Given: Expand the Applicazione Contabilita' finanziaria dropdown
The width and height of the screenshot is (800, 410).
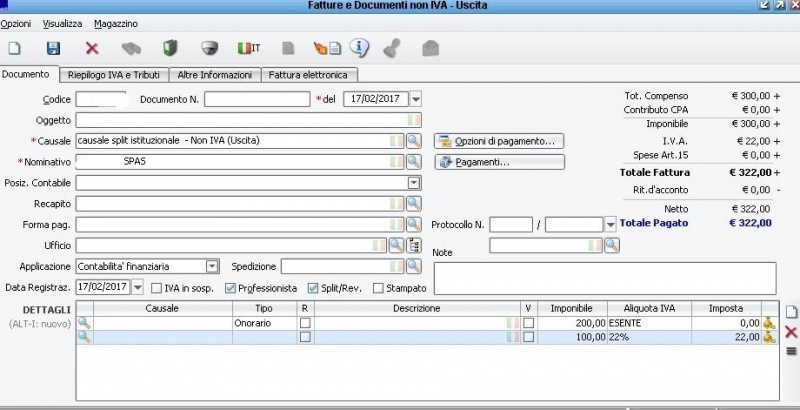Looking at the screenshot, I should click(x=212, y=266).
